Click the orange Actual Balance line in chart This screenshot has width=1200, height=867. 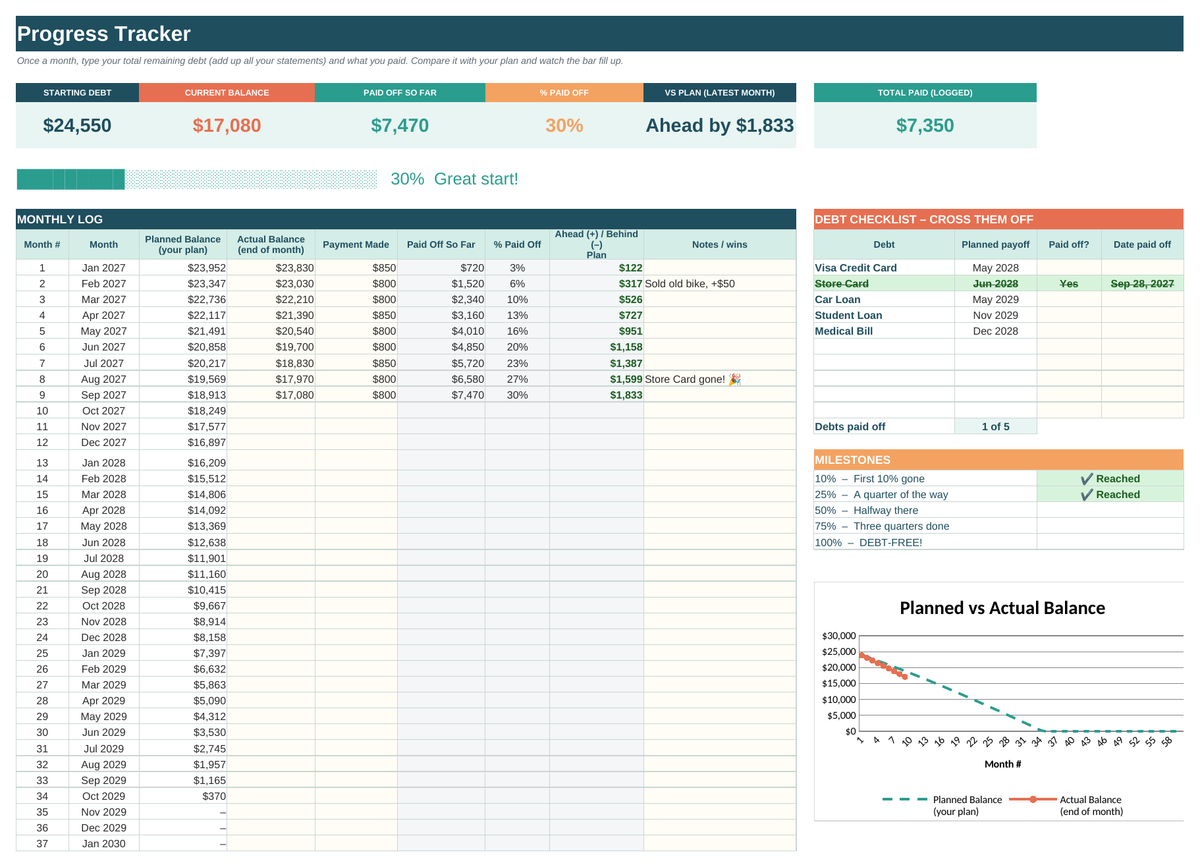click(883, 665)
